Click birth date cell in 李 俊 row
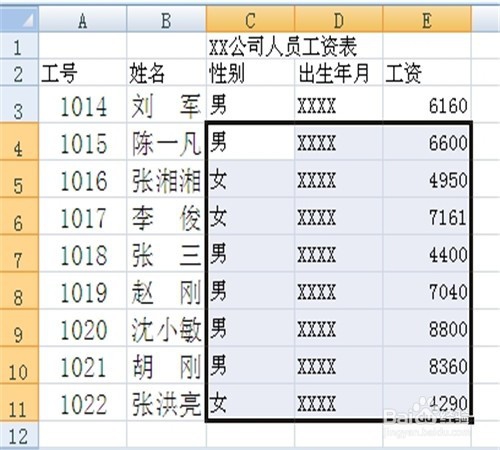This screenshot has width=500, height=450. (x=339, y=216)
